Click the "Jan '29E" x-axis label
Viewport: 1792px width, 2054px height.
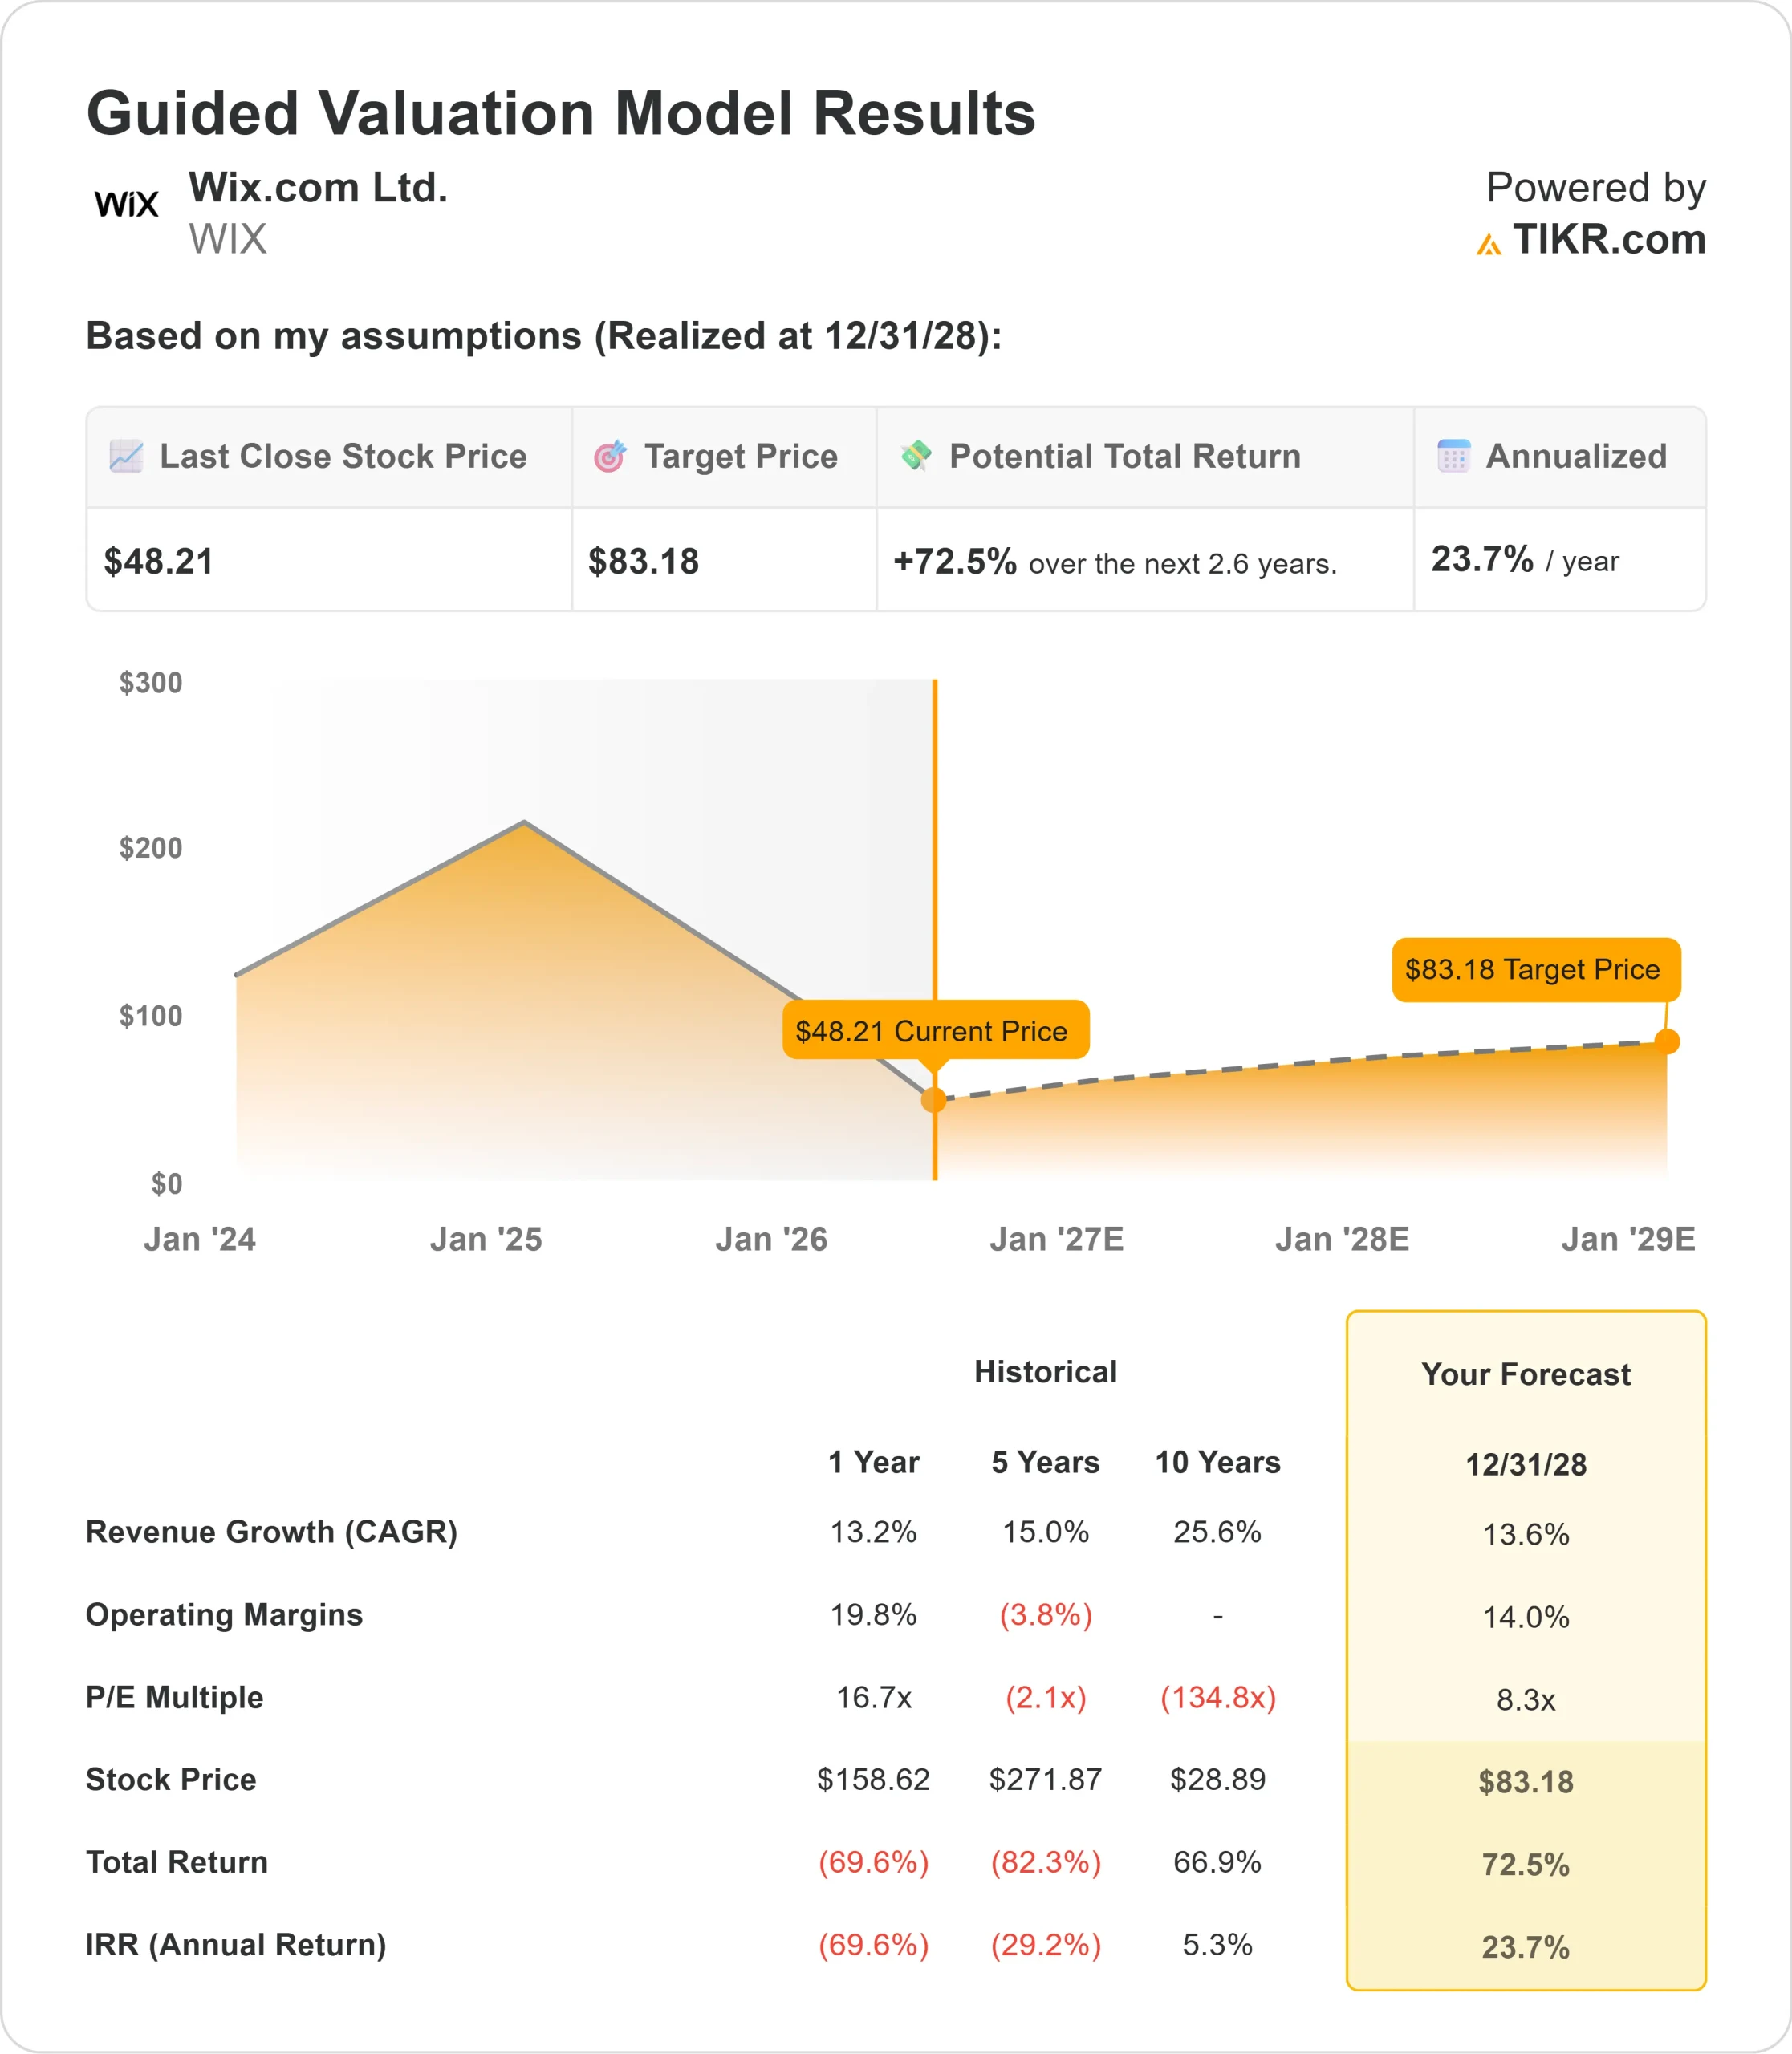click(1629, 1240)
